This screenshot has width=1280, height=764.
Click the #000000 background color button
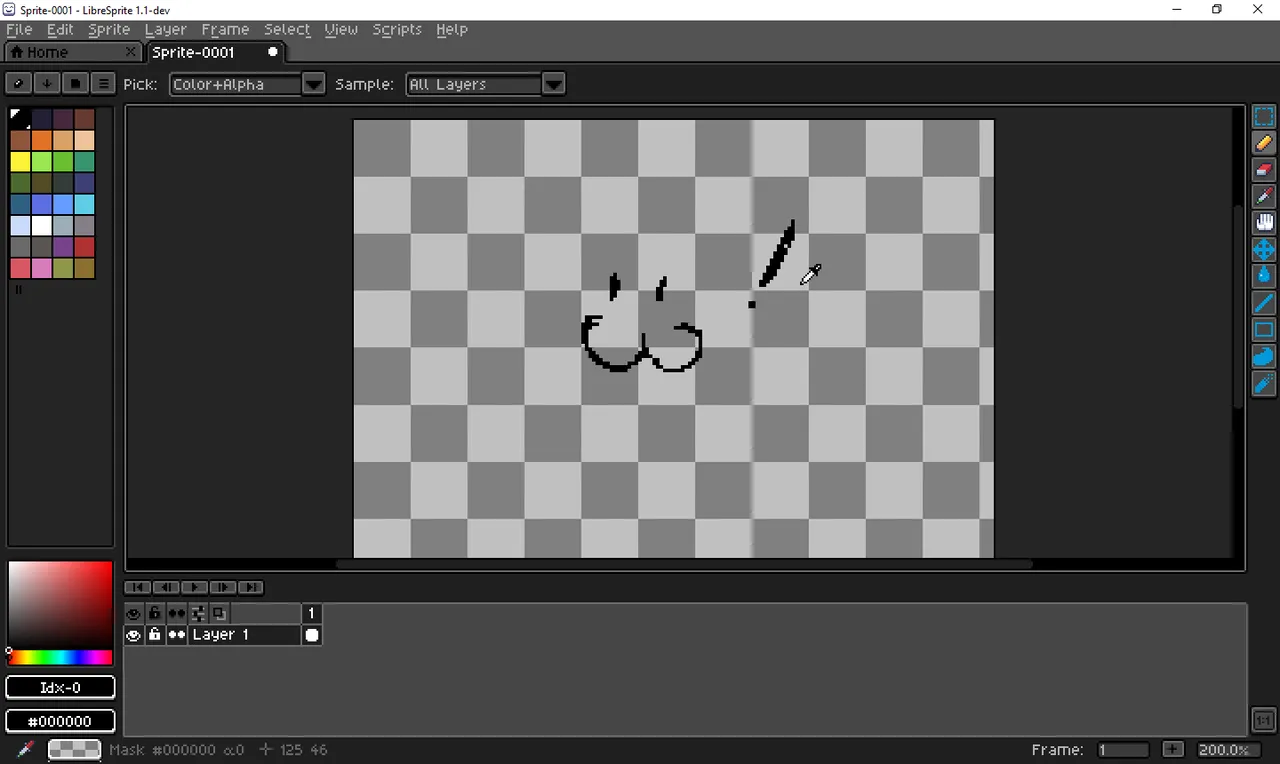pyautogui.click(x=60, y=721)
